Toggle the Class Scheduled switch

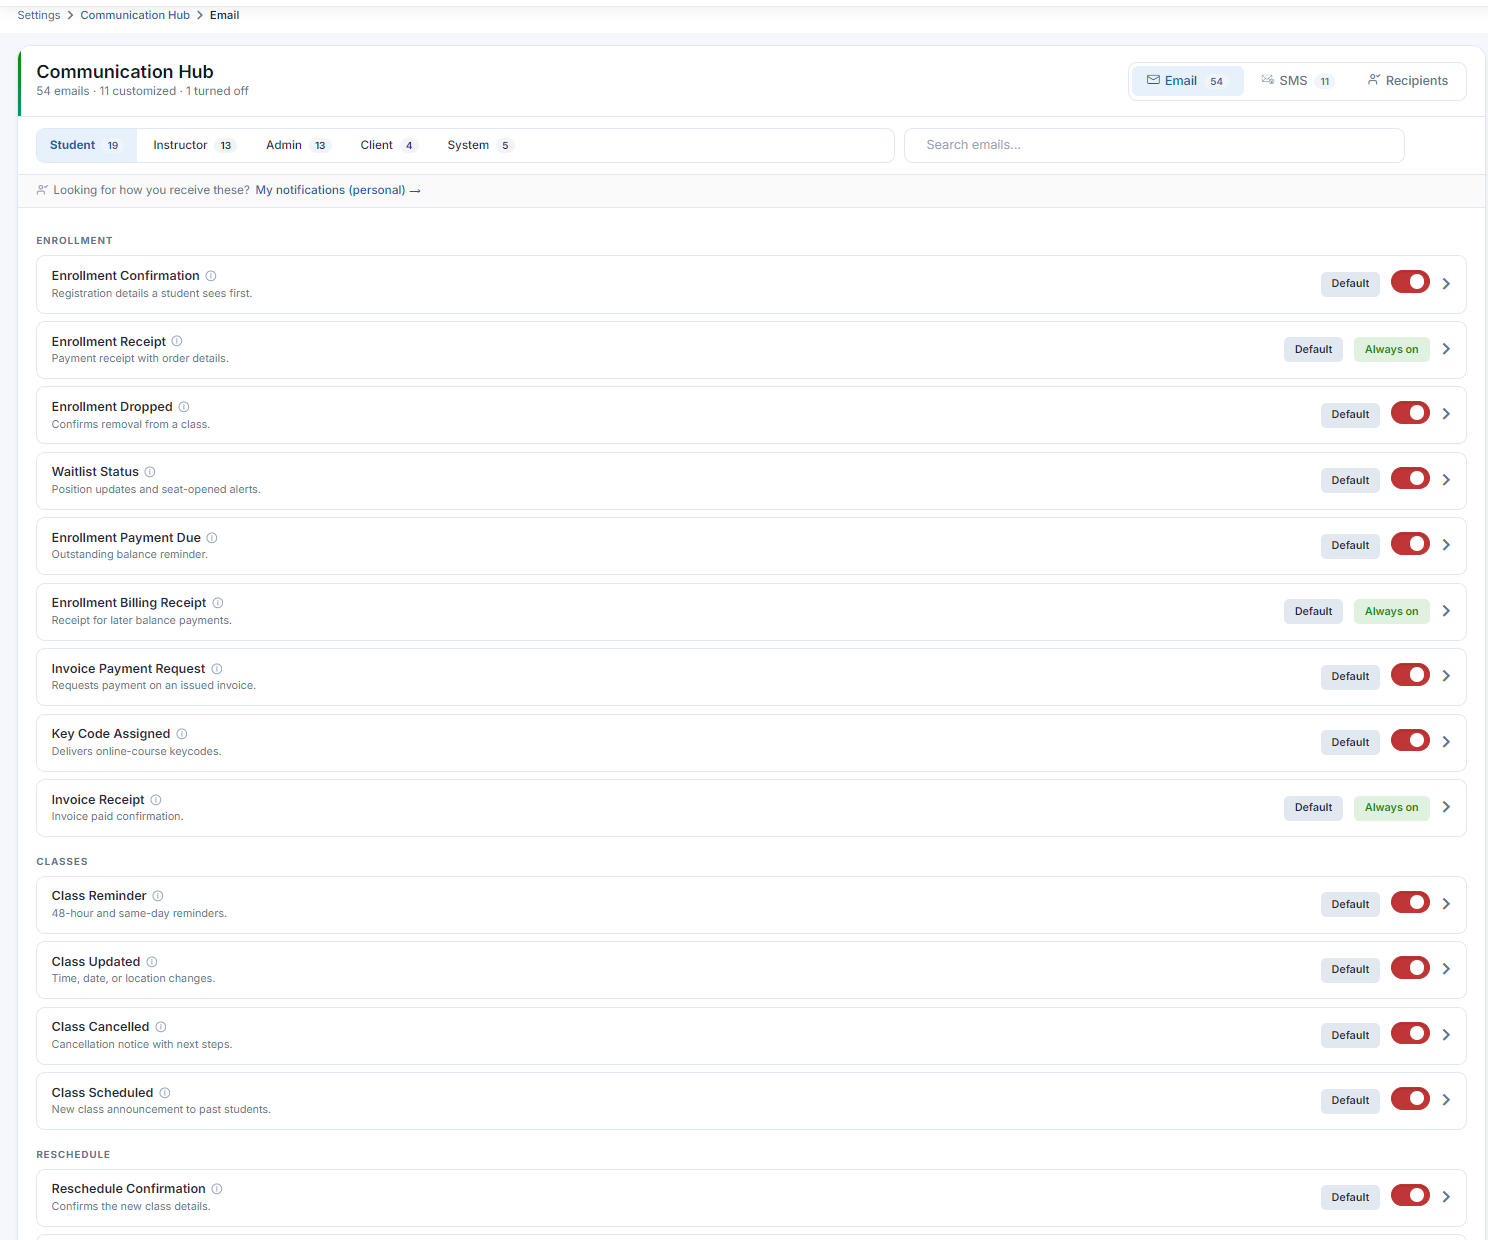click(x=1410, y=1099)
